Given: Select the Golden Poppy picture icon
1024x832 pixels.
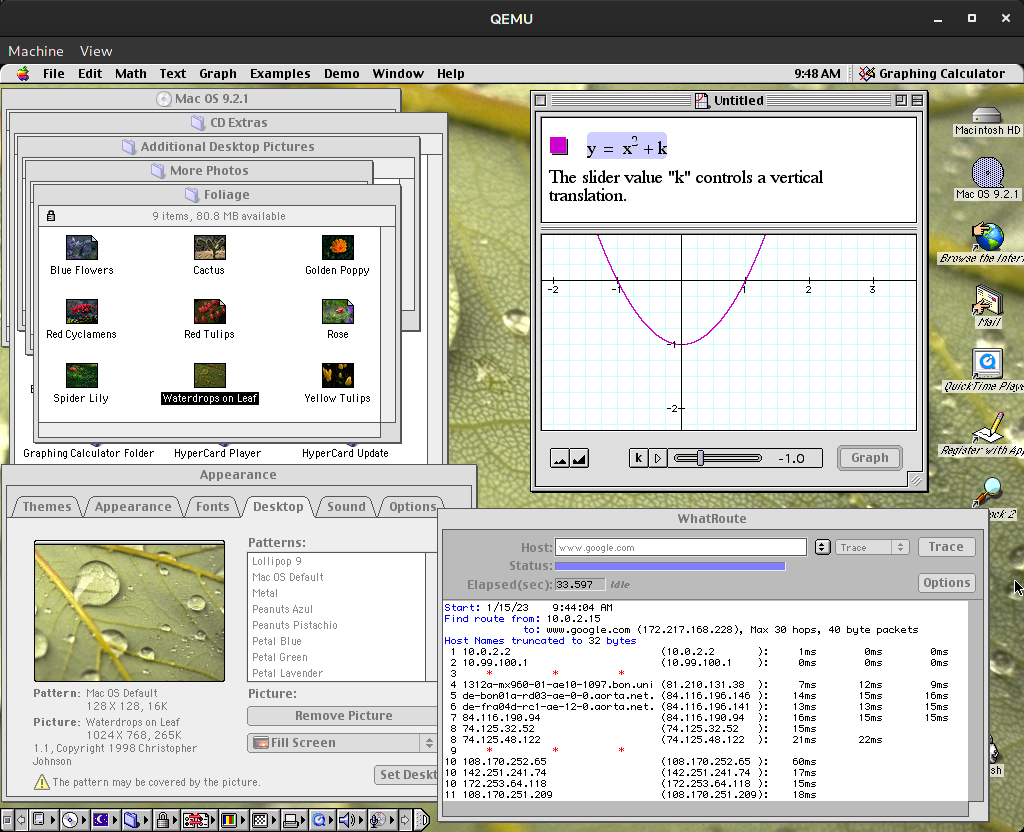Looking at the screenshot, I should [x=338, y=248].
